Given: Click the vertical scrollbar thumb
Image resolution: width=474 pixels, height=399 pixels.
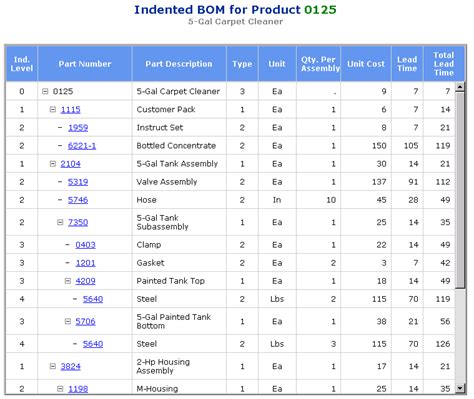Looking at the screenshot, I should (x=460, y=190).
